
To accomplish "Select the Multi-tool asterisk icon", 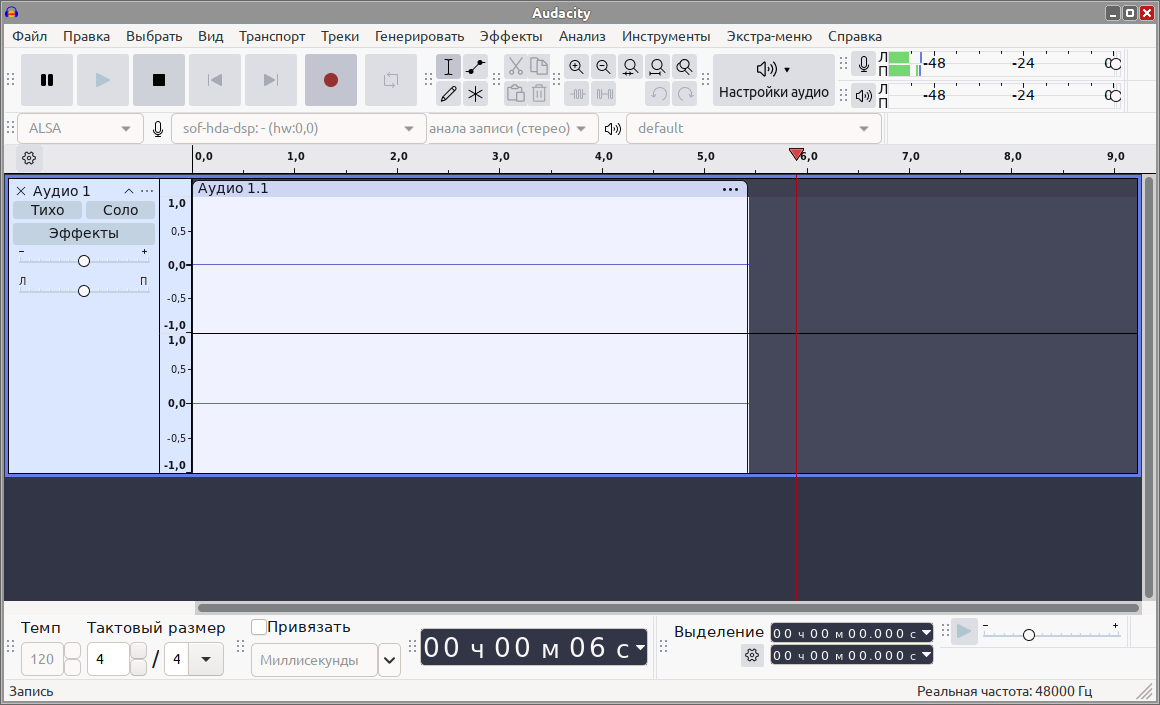I will point(476,94).
